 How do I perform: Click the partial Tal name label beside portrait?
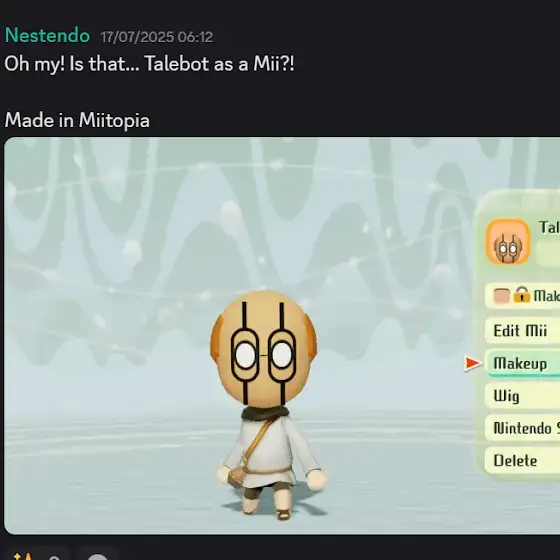coord(549,227)
